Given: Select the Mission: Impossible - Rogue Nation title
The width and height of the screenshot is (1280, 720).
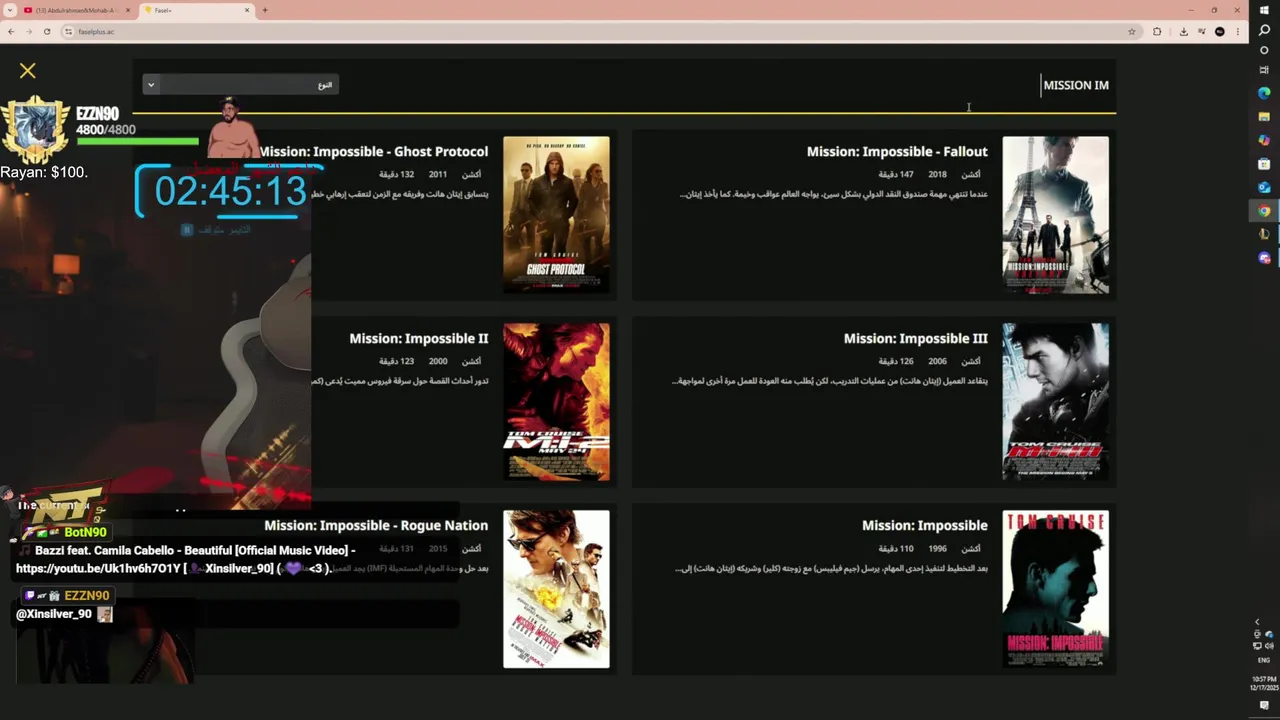Looking at the screenshot, I should [376, 526].
